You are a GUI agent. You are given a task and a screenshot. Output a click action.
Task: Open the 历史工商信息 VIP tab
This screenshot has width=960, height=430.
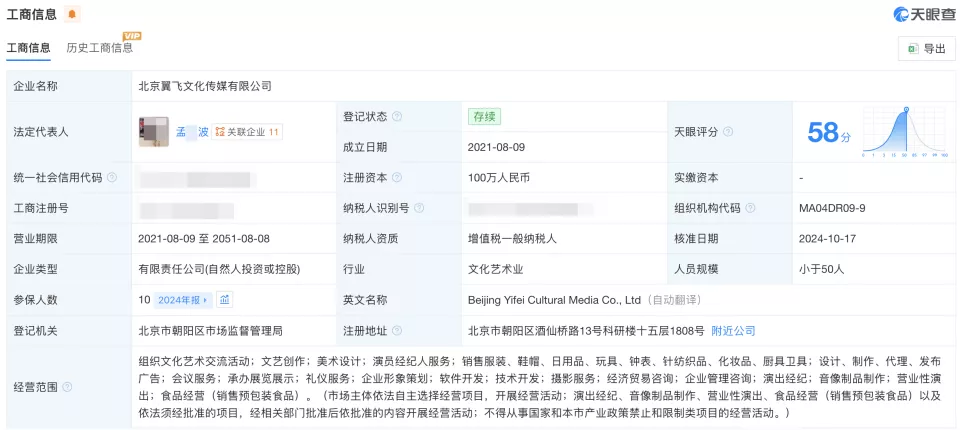coord(99,48)
